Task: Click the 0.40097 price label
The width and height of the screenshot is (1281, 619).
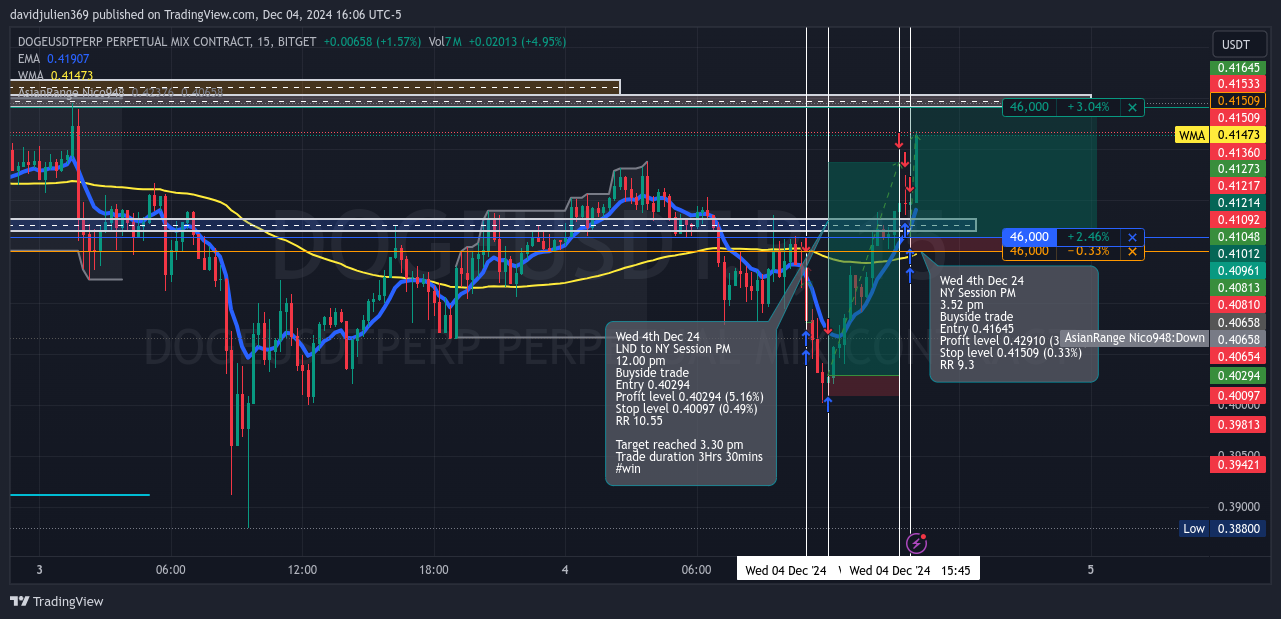Action: (x=1238, y=396)
